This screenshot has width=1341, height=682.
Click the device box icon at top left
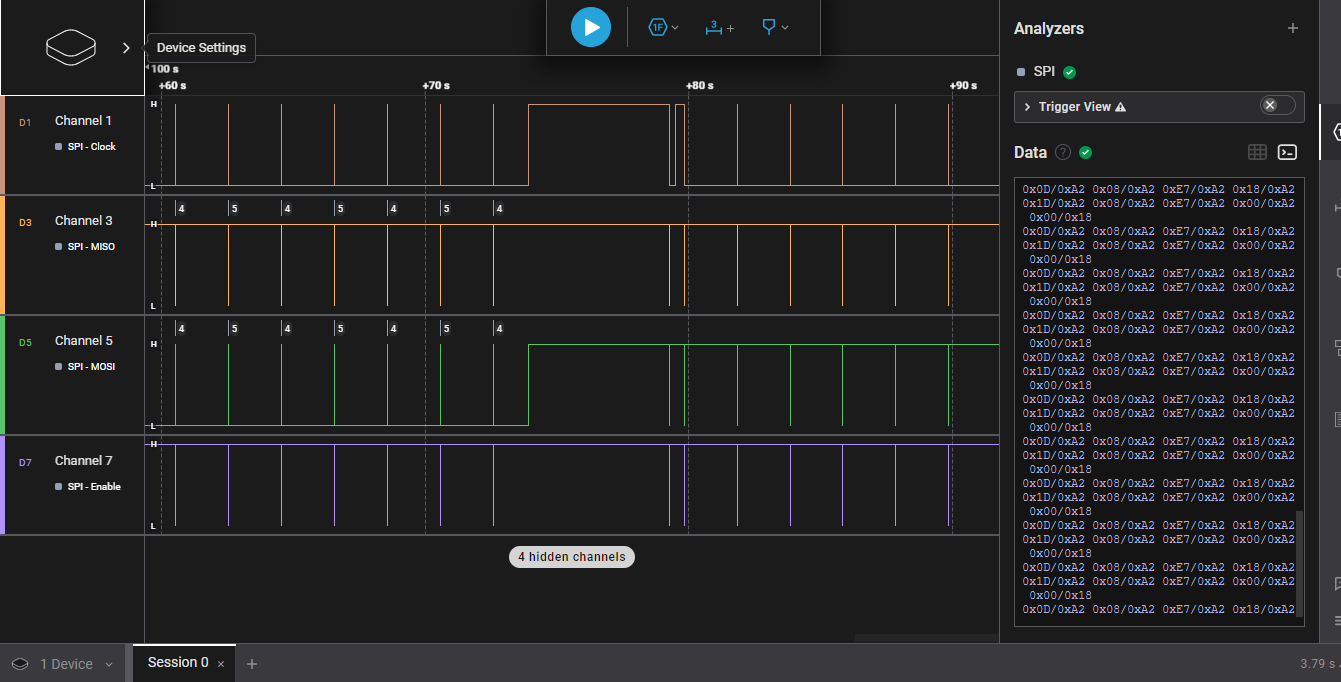tap(71, 48)
